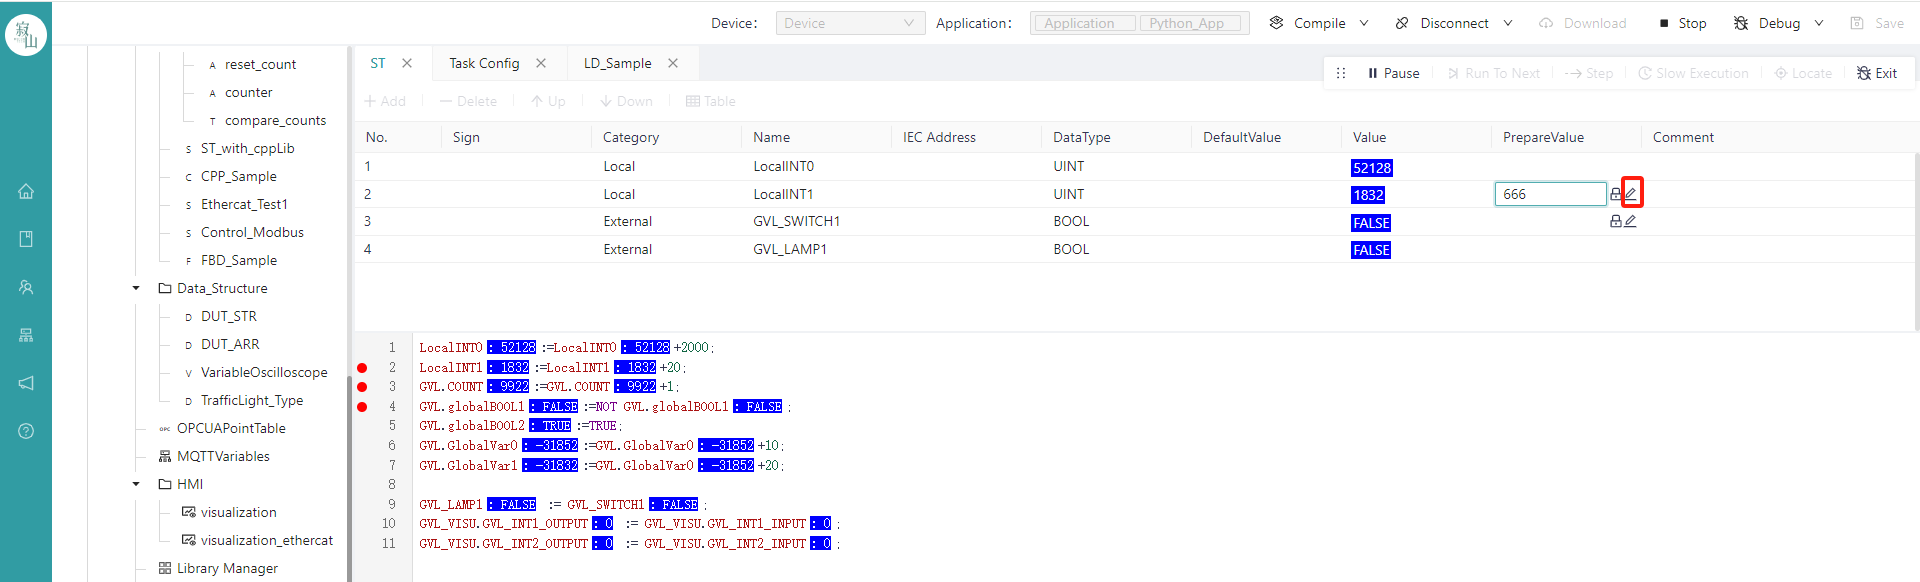
Task: Click the PrepareValue field containing 666
Action: pyautogui.click(x=1550, y=194)
